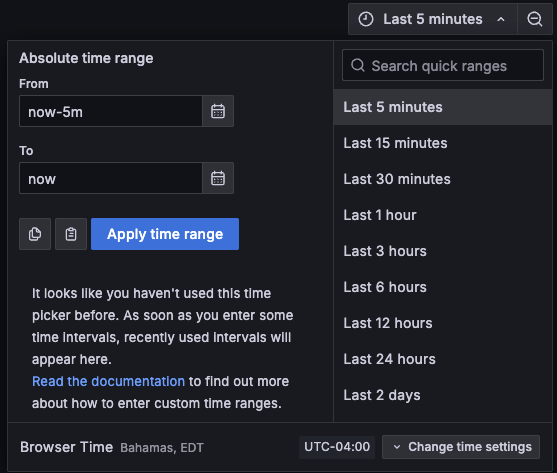This screenshot has height=473, width=557.
Task: Select Last 15 minutes quick range
Action: click(x=443, y=143)
